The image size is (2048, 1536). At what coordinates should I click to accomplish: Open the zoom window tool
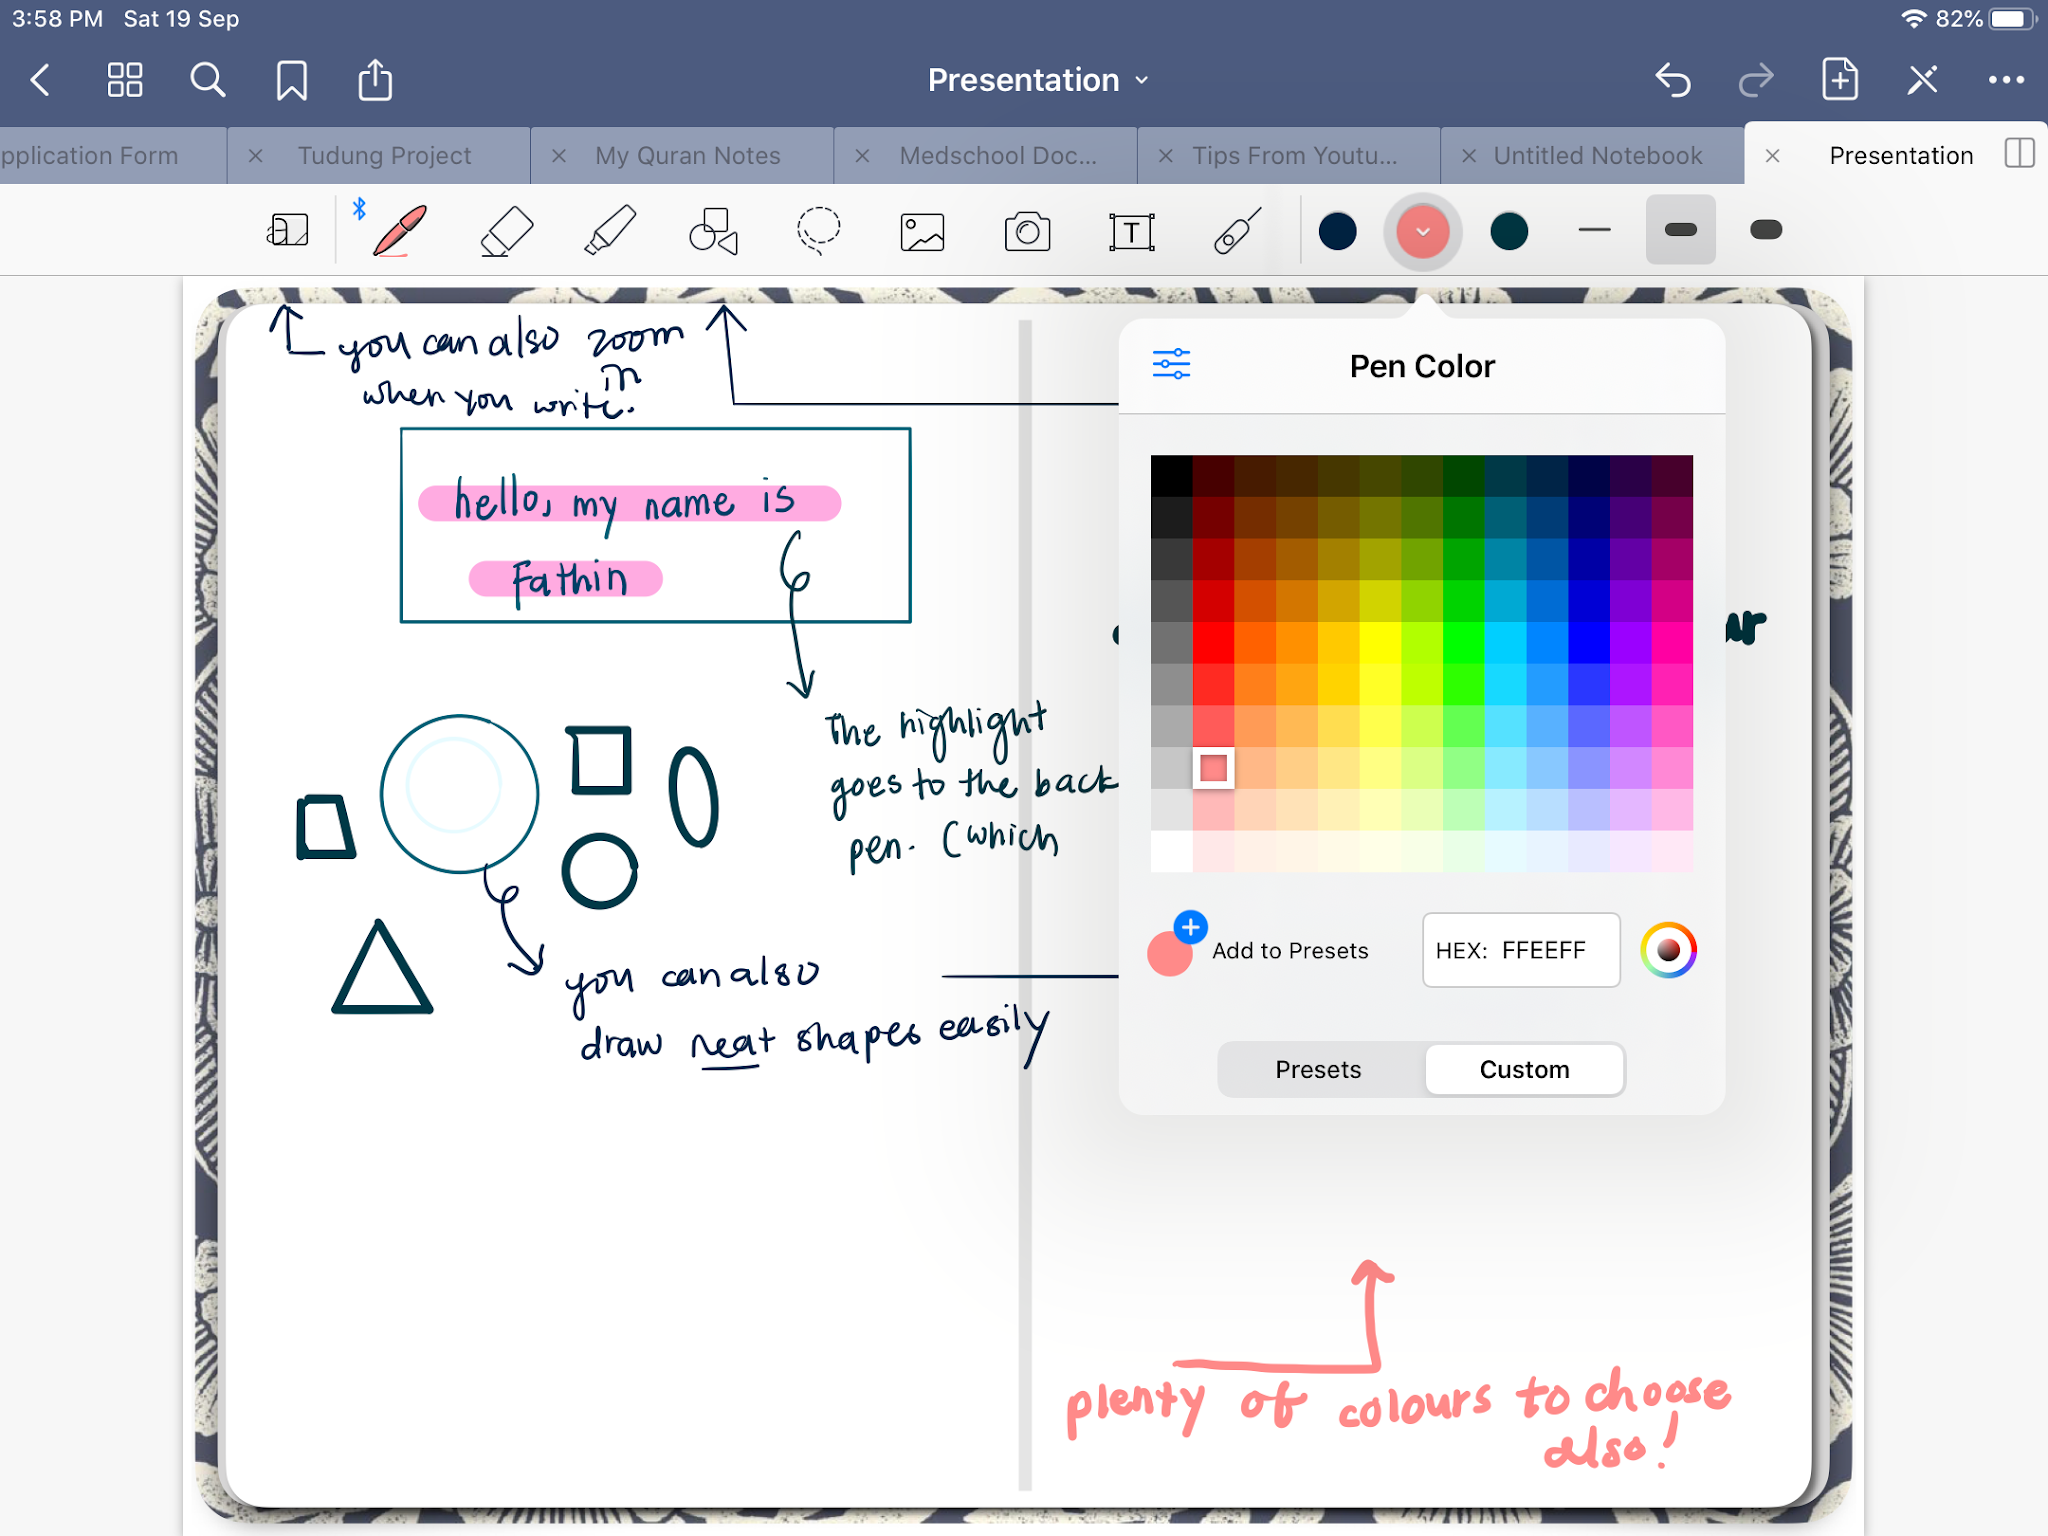[288, 231]
